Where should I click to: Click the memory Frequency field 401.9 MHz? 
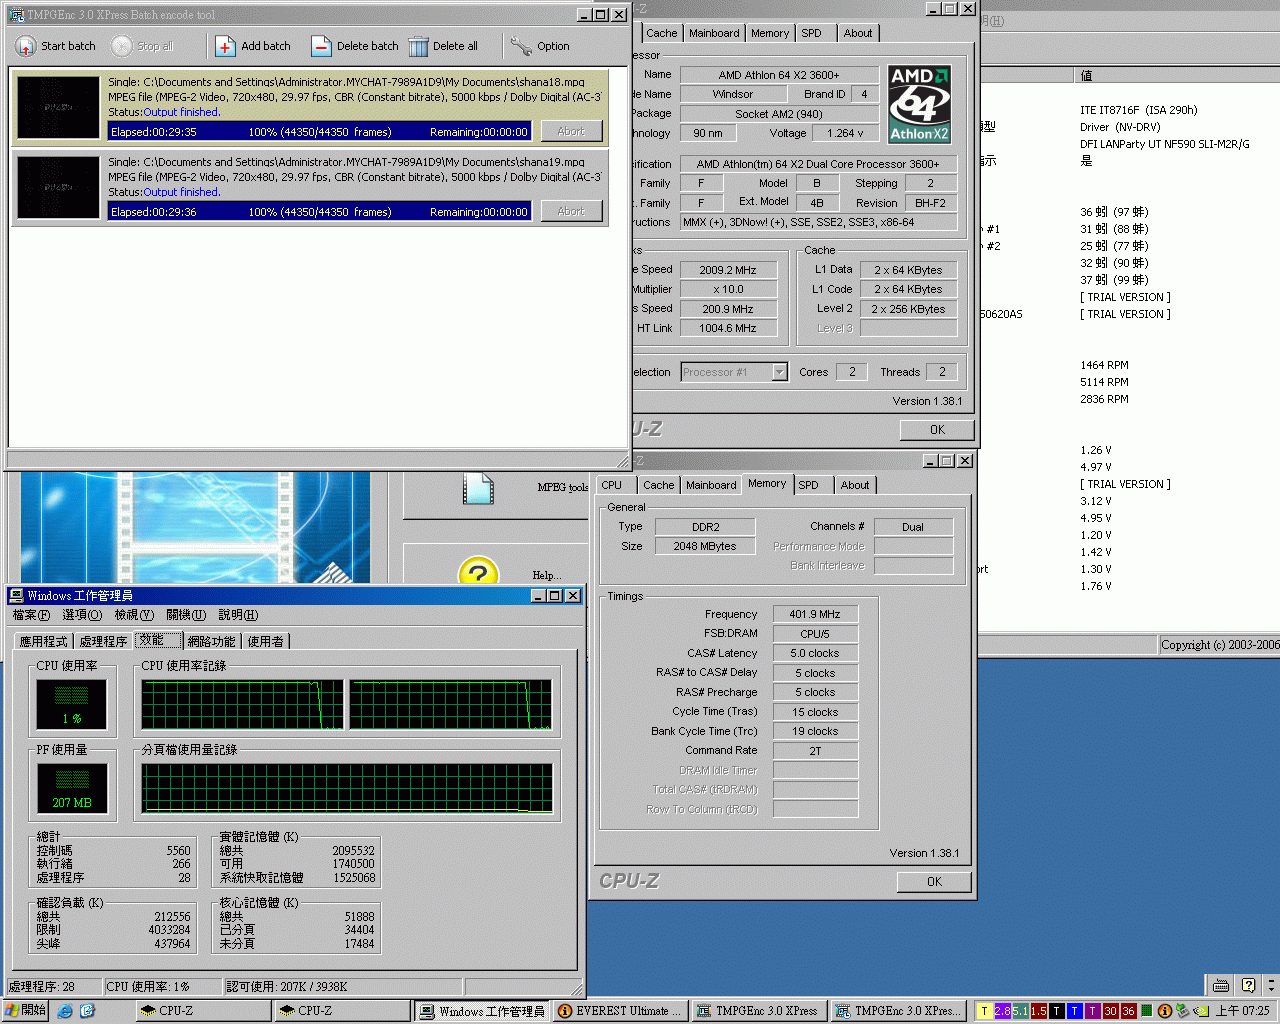pos(815,614)
